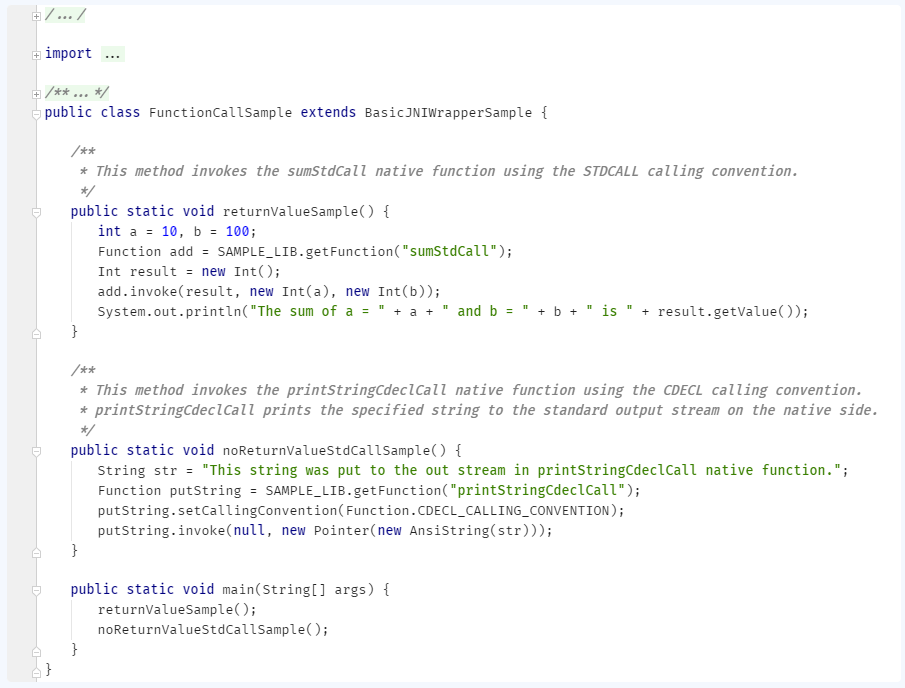Click fold-end marker of returnValueSample method

pyautogui.click(x=36, y=334)
